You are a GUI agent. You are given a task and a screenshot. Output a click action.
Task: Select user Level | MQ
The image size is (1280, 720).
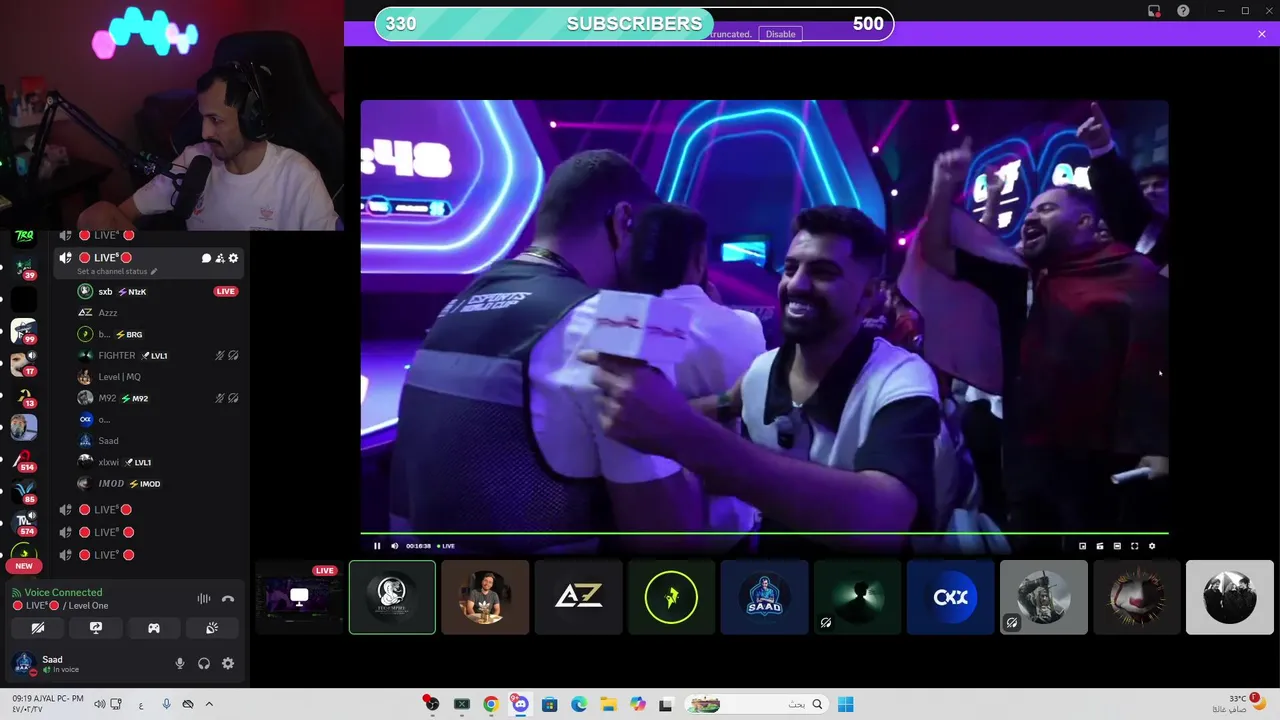pyautogui.click(x=159, y=377)
